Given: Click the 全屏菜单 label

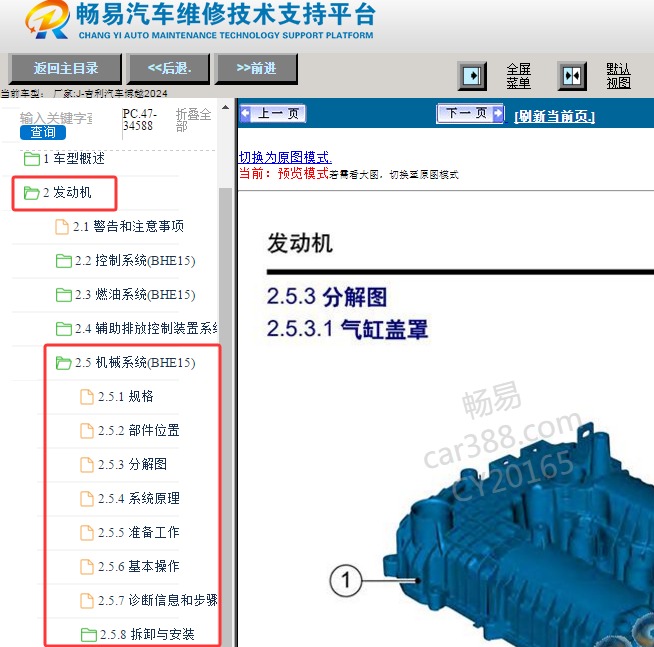Looking at the screenshot, I should [x=518, y=76].
